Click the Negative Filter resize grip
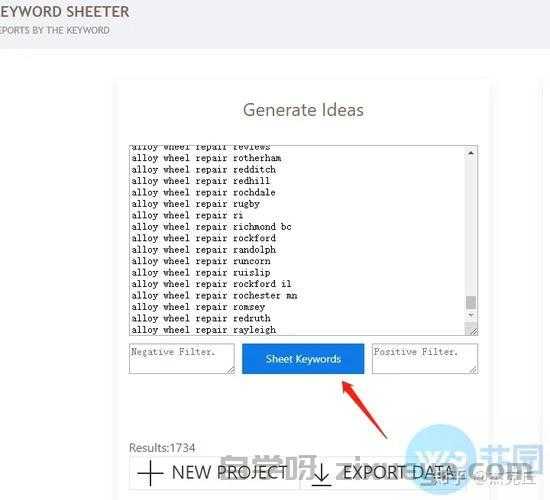 [x=230, y=370]
